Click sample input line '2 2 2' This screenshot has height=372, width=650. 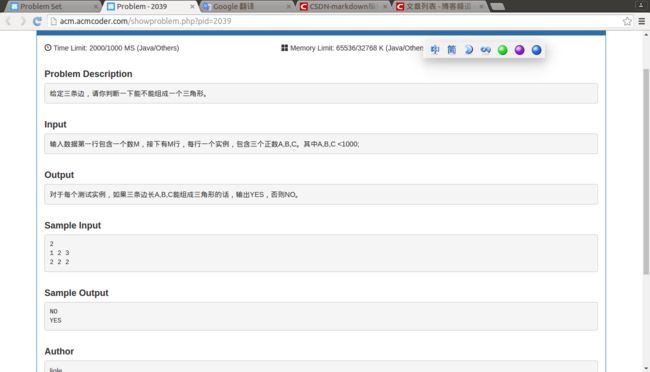click(x=60, y=262)
